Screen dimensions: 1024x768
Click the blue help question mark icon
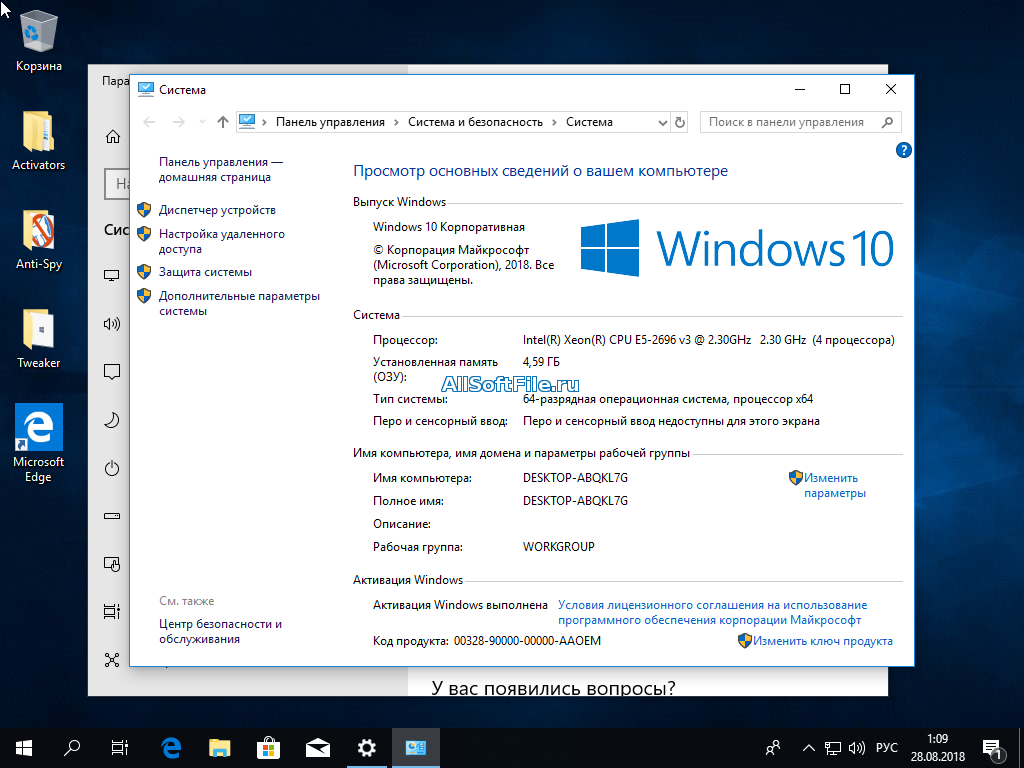tap(904, 151)
